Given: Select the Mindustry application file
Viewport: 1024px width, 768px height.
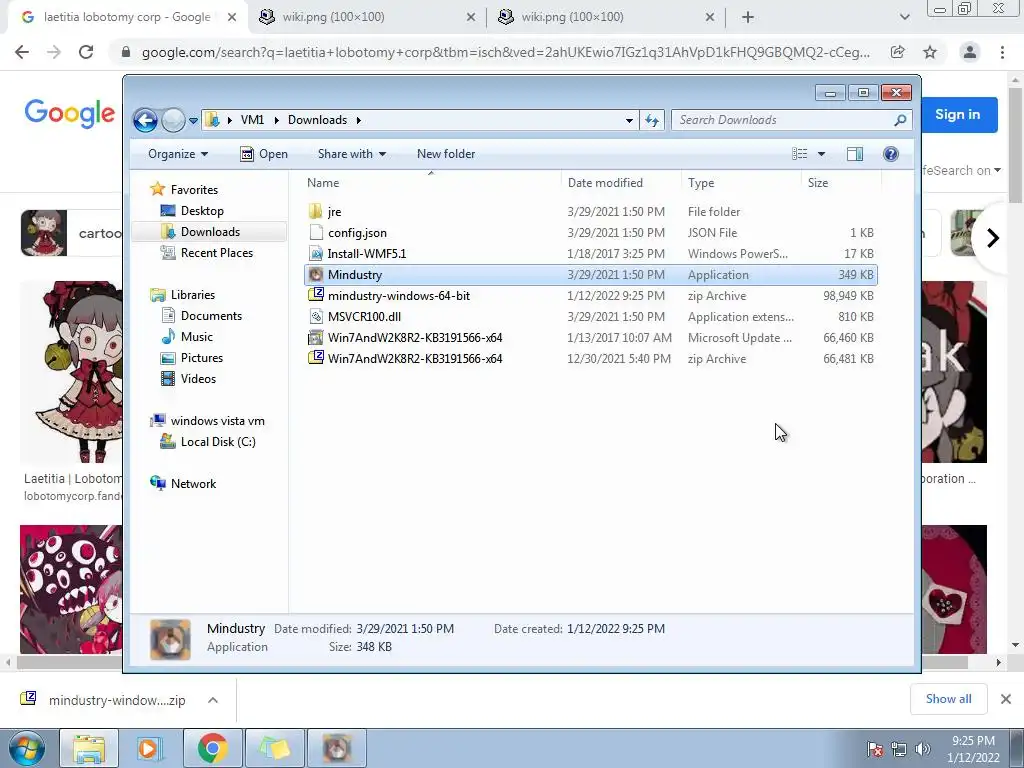Looking at the screenshot, I should [x=590, y=275].
